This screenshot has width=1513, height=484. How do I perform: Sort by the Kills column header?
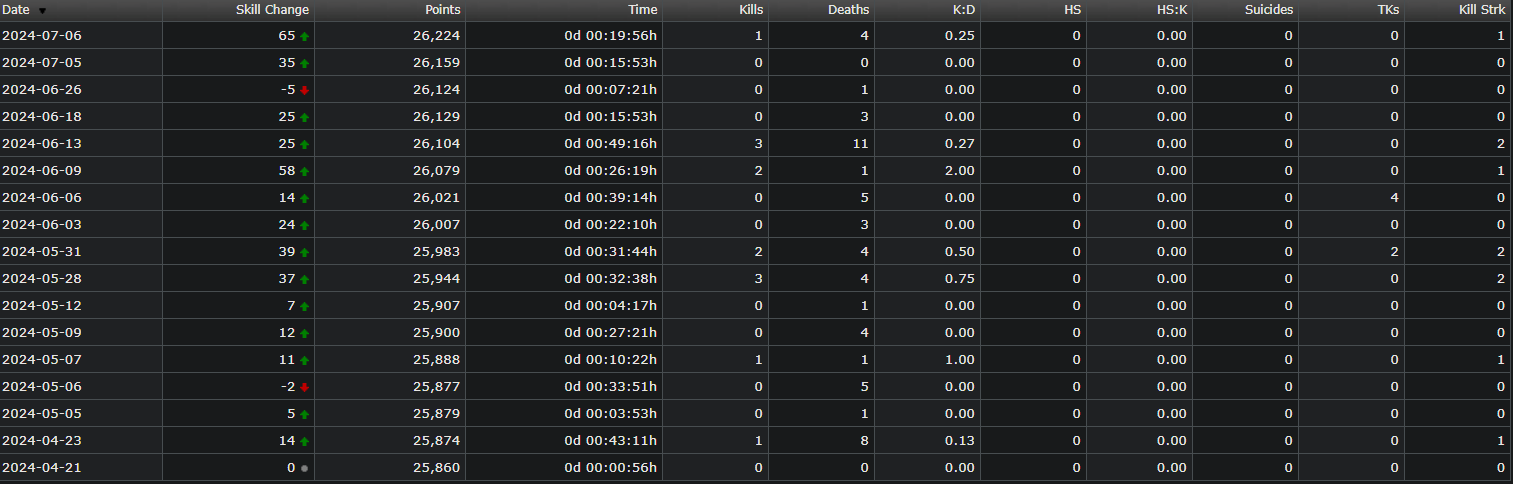pos(749,10)
